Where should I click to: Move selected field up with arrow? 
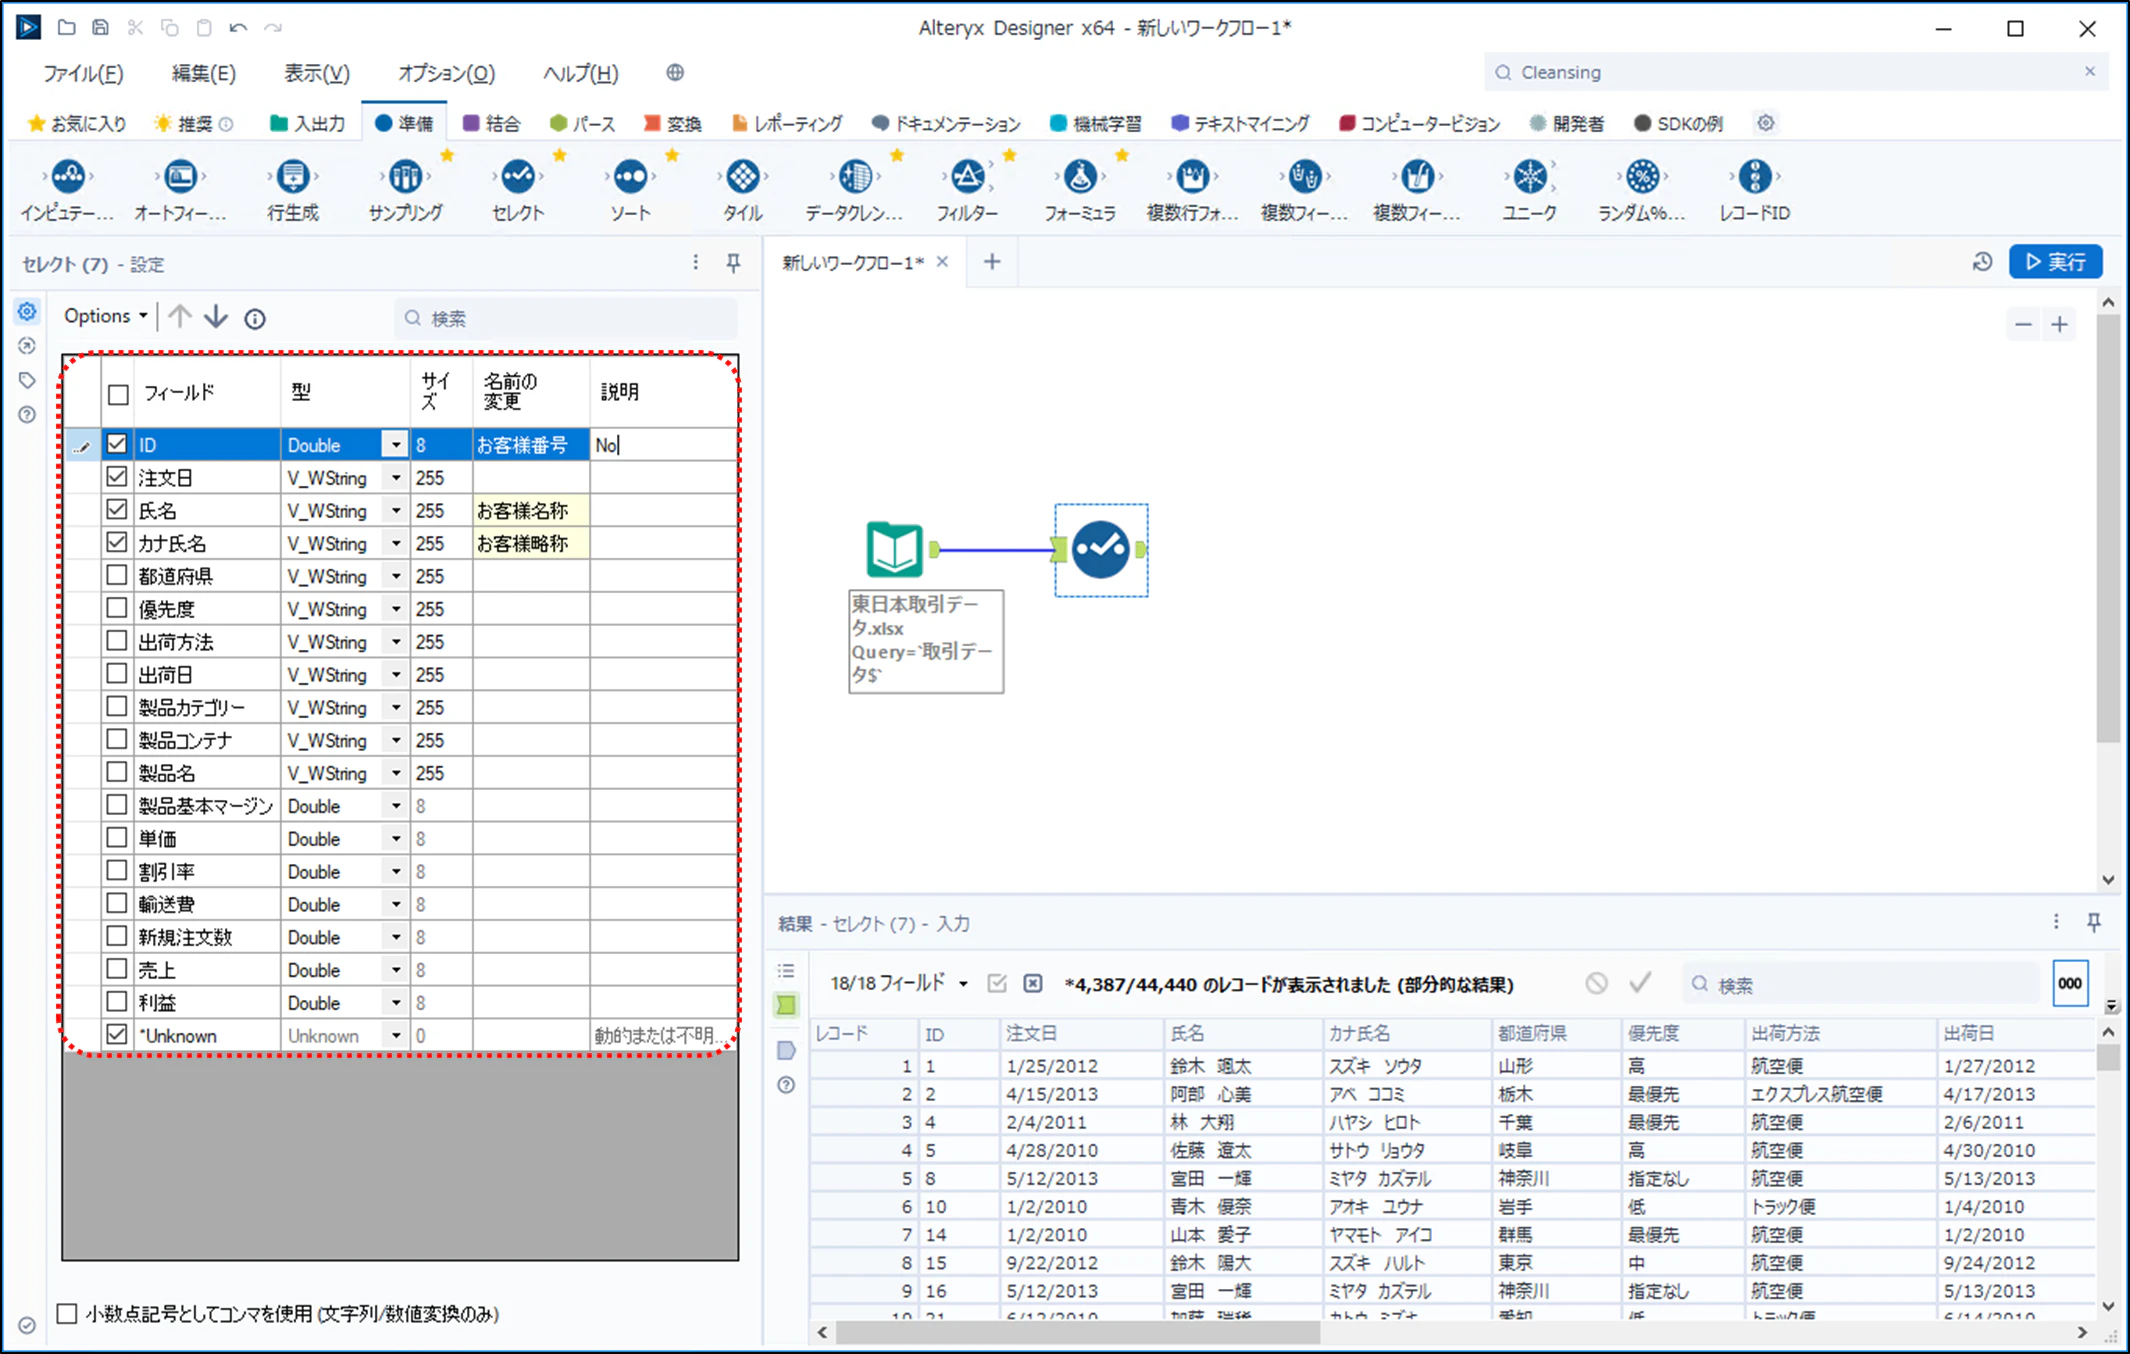point(180,317)
